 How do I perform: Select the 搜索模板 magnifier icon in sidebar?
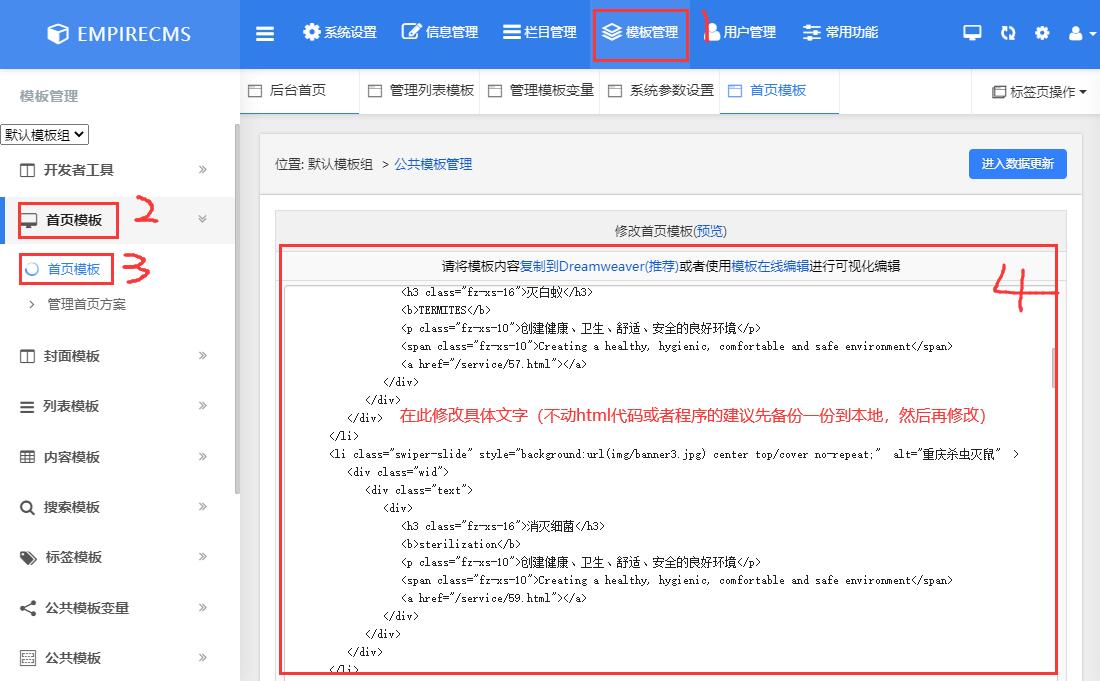click(x=25, y=507)
